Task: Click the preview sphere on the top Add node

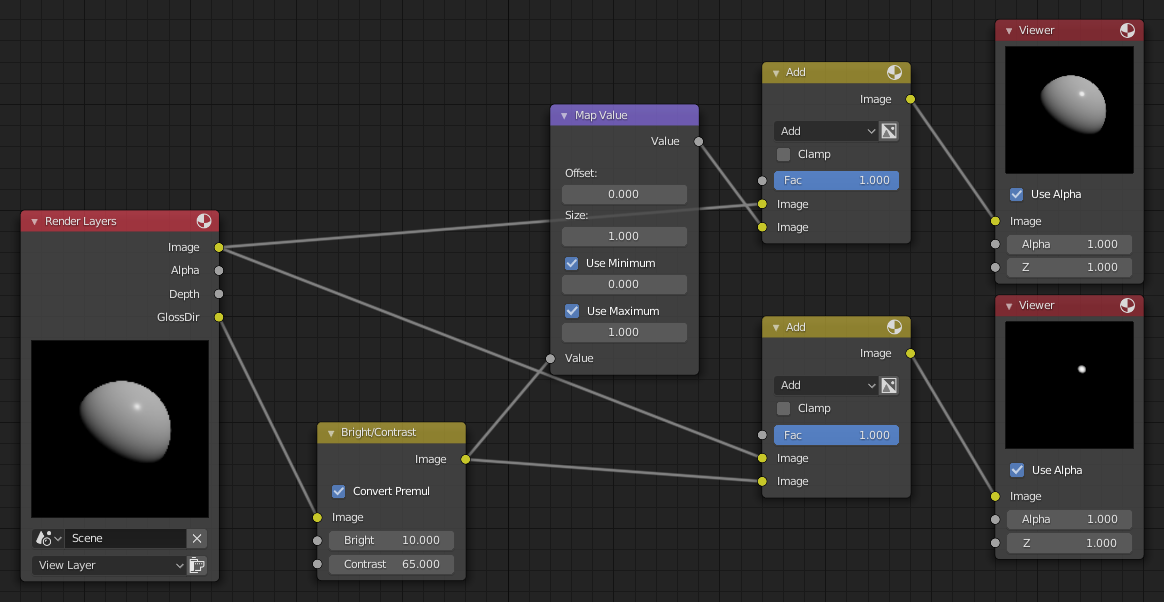Action: tap(896, 72)
